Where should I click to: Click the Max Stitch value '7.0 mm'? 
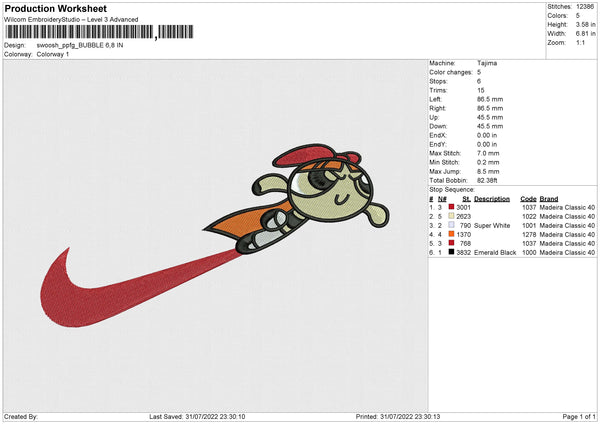point(488,153)
